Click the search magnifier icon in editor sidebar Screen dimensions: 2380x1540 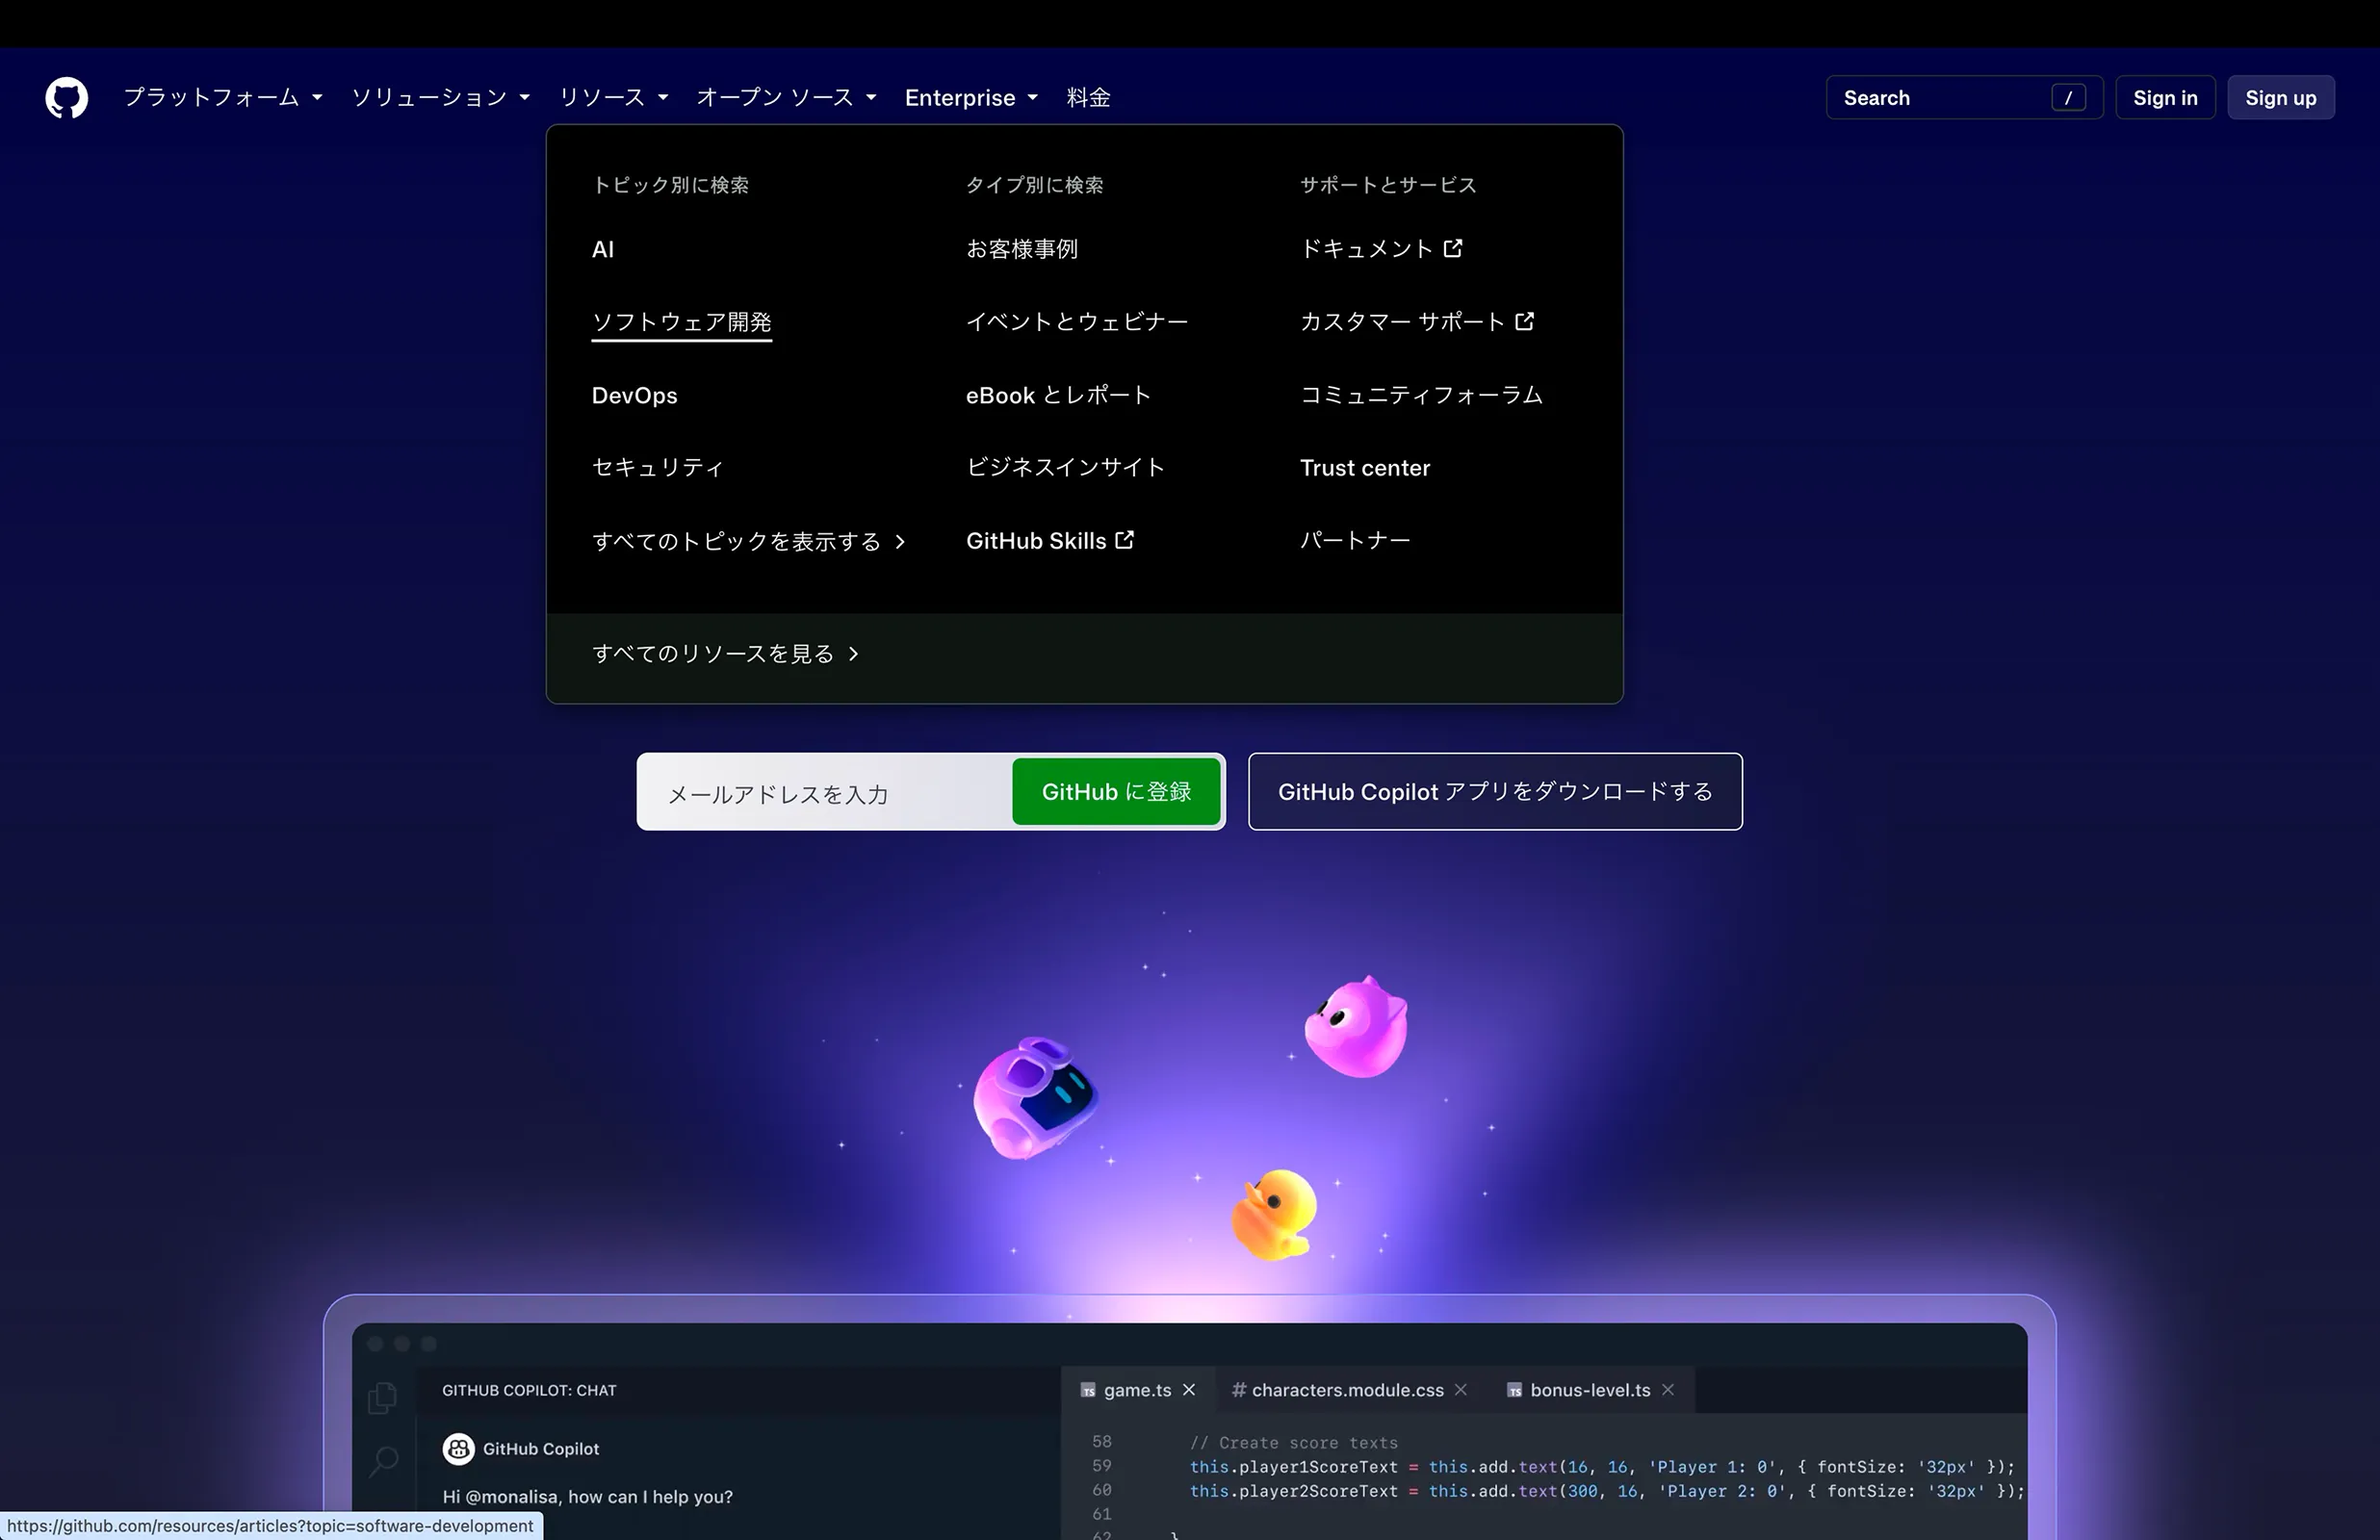click(x=383, y=1461)
